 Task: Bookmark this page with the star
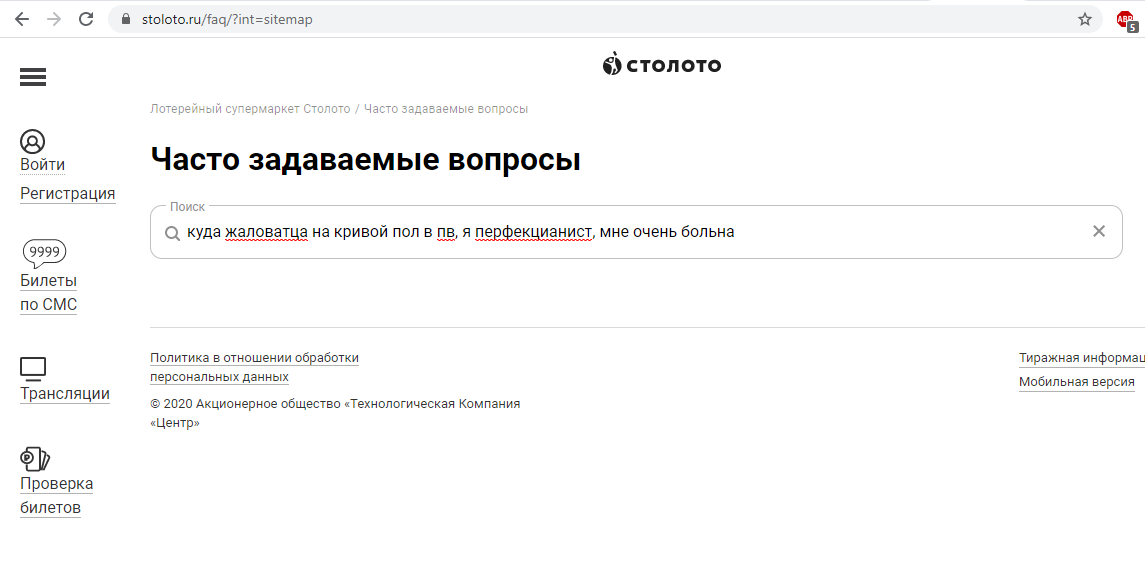click(x=1085, y=19)
